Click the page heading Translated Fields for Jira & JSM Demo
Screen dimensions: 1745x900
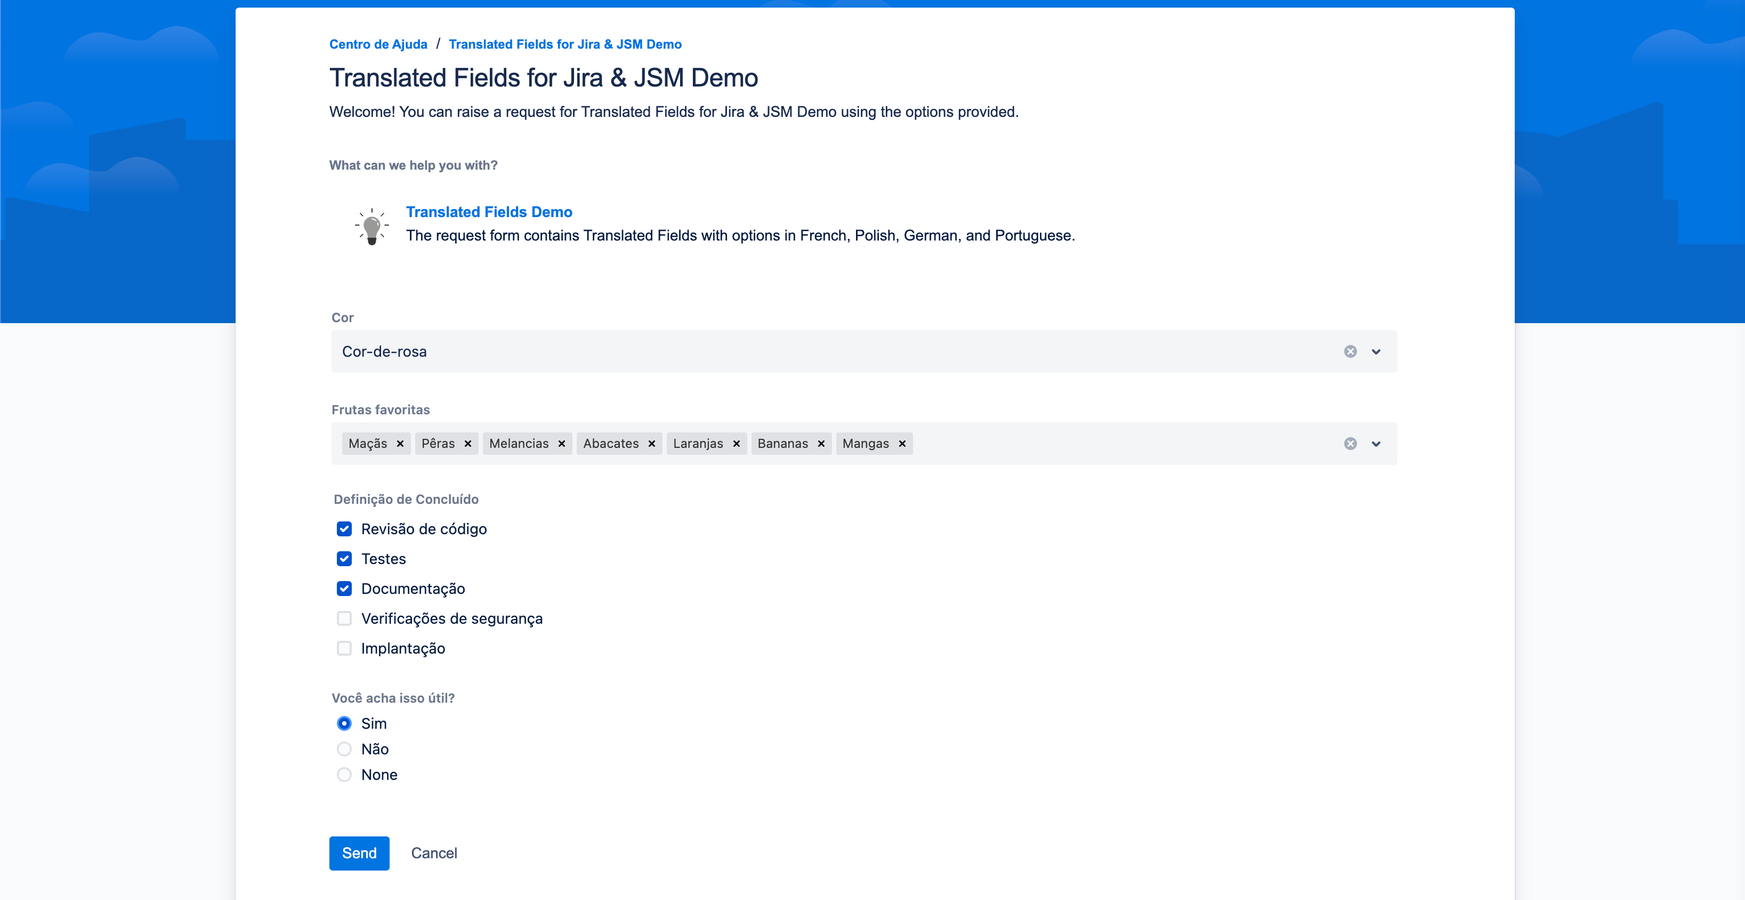[544, 78]
